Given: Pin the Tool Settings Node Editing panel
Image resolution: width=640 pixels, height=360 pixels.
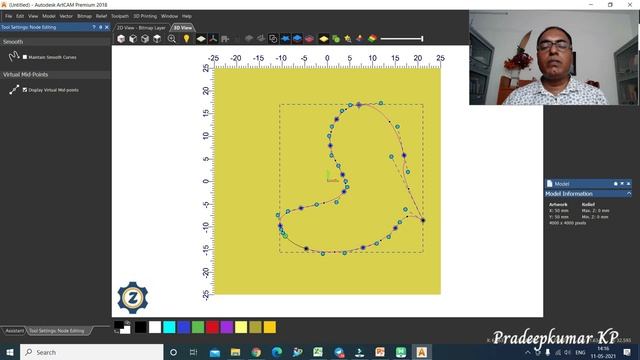Looking at the screenshot, I should pyautogui.click(x=100, y=27).
